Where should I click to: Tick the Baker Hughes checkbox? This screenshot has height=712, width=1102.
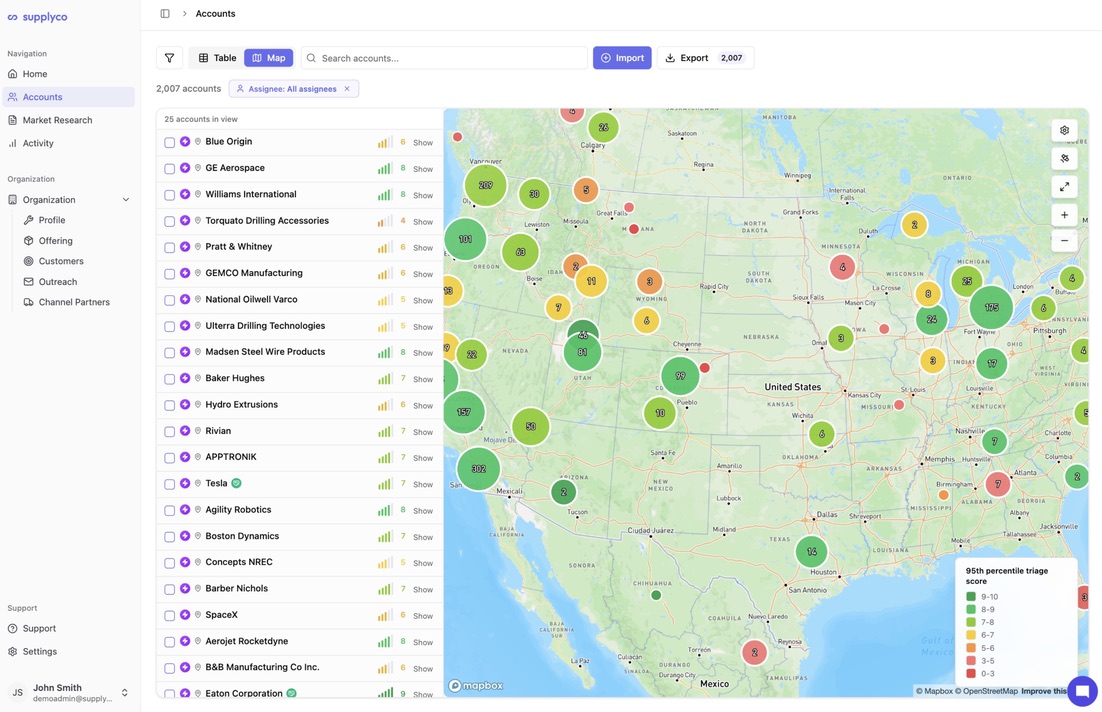point(169,379)
